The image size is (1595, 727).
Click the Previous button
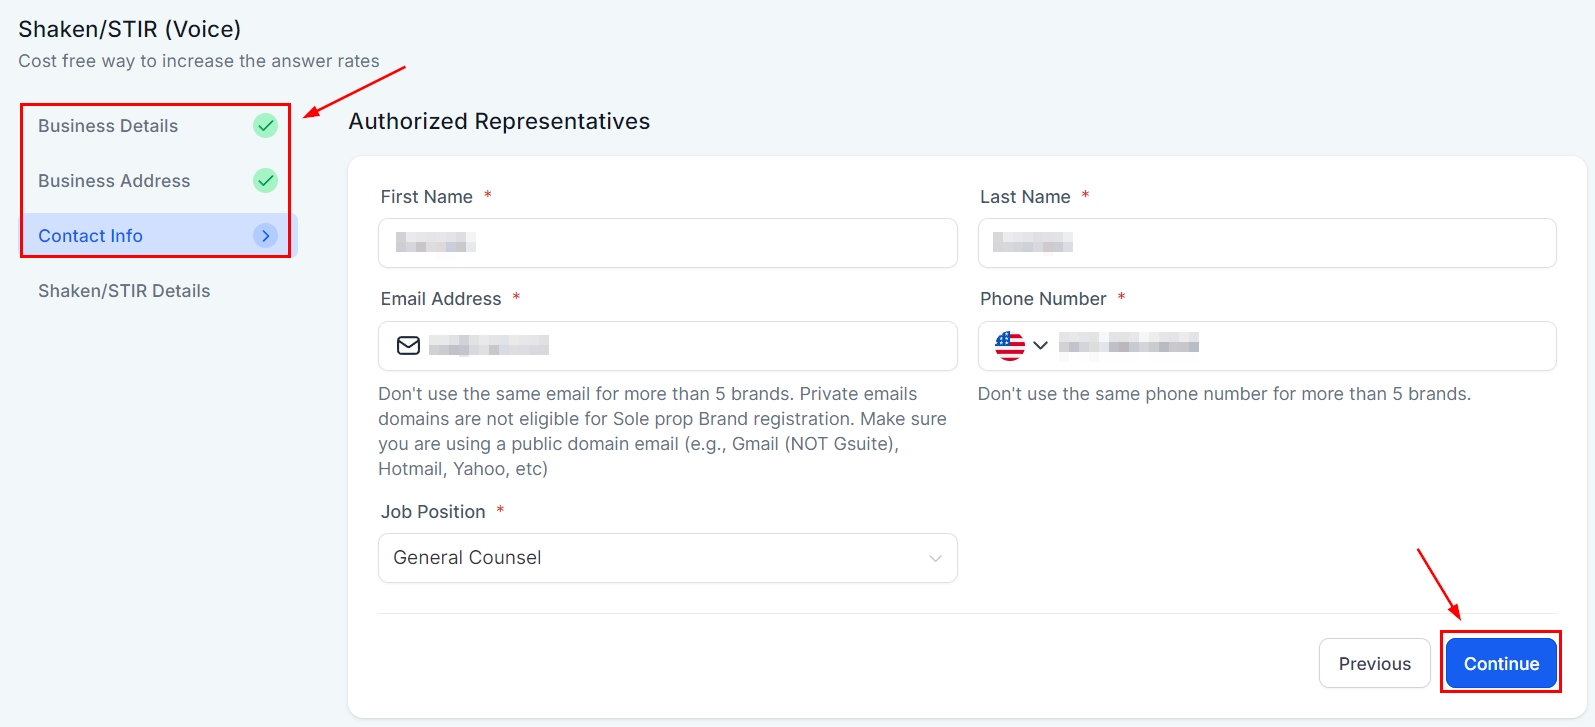pyautogui.click(x=1374, y=664)
